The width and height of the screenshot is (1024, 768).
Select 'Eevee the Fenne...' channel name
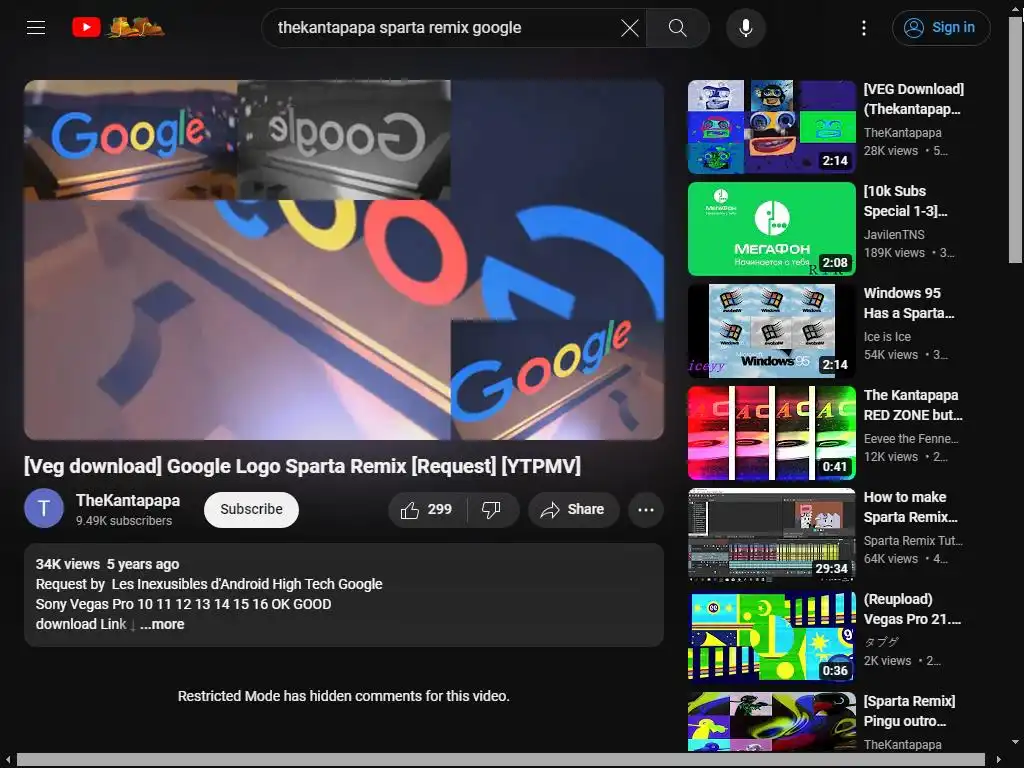[x=911, y=439]
